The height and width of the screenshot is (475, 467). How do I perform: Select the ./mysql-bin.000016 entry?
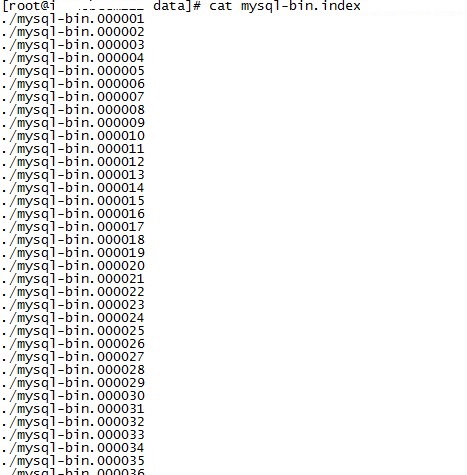(73, 214)
